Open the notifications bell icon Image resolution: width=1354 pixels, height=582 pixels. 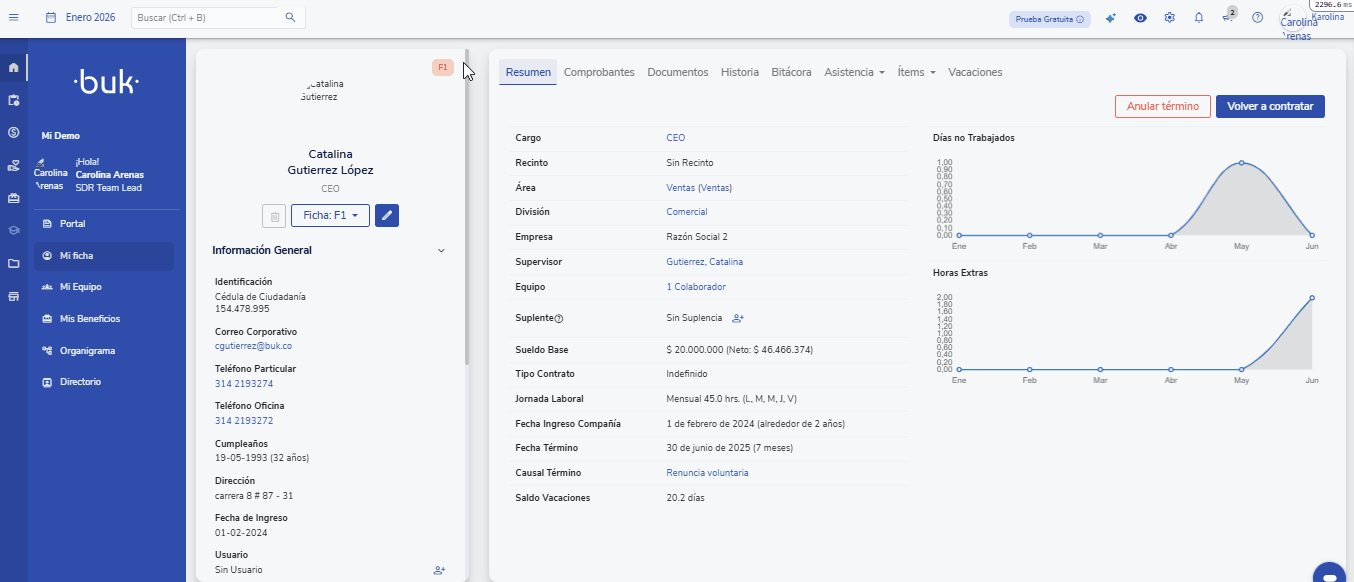1198,18
